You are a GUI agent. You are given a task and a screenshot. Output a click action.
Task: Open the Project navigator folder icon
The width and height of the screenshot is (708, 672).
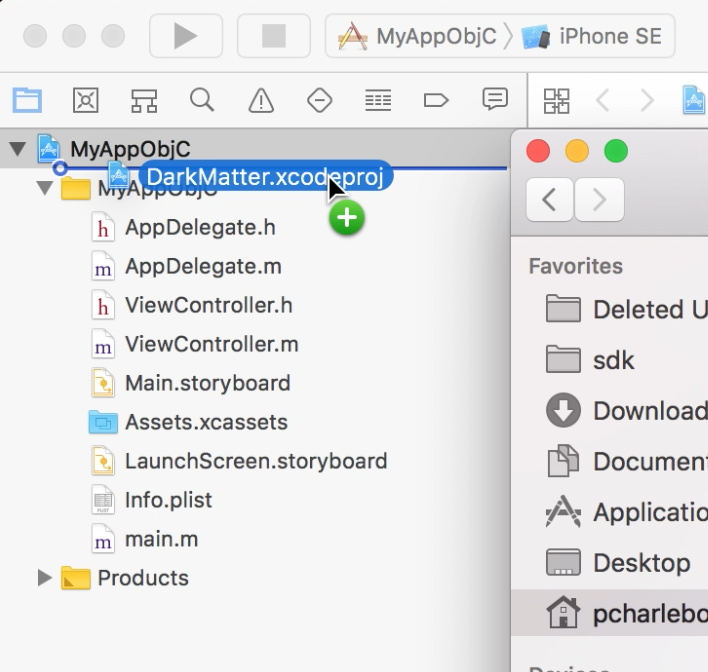coord(27,100)
